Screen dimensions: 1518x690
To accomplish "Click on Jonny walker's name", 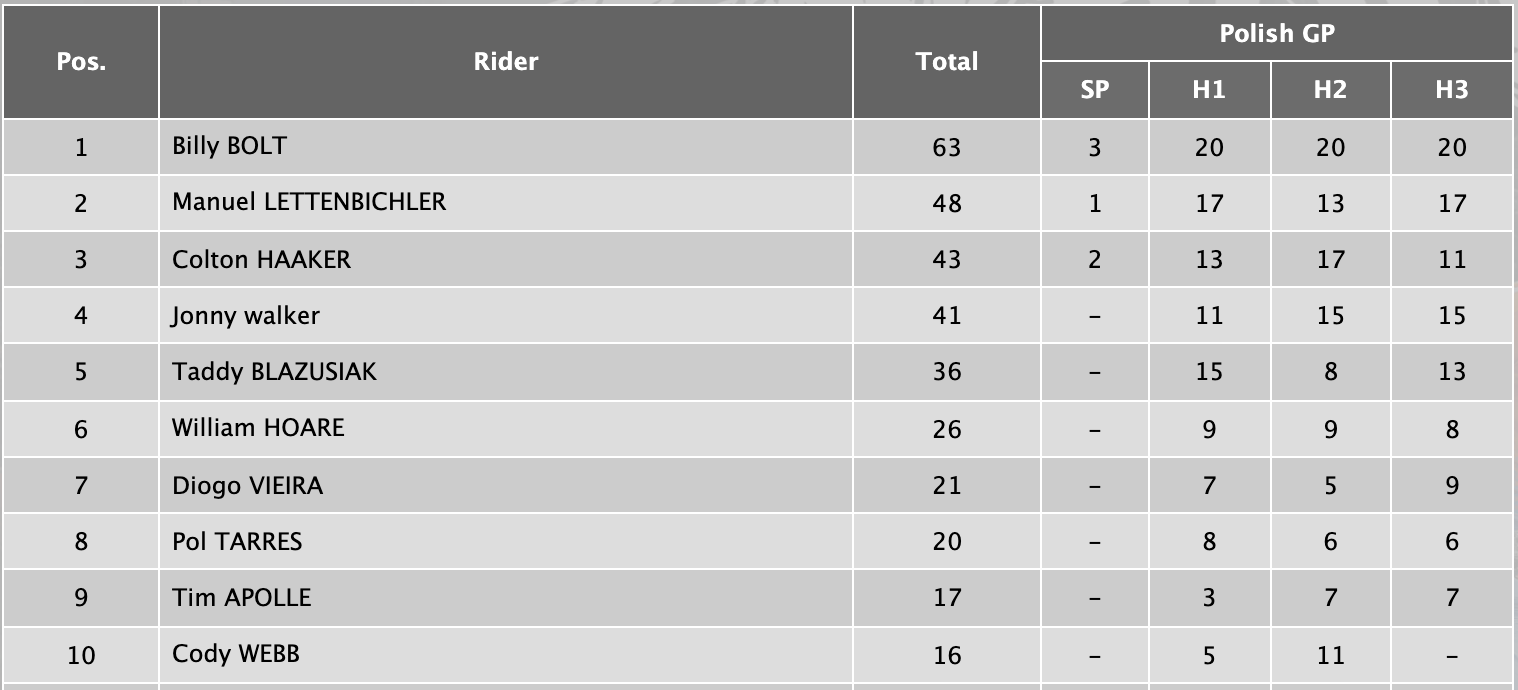I will [245, 315].
